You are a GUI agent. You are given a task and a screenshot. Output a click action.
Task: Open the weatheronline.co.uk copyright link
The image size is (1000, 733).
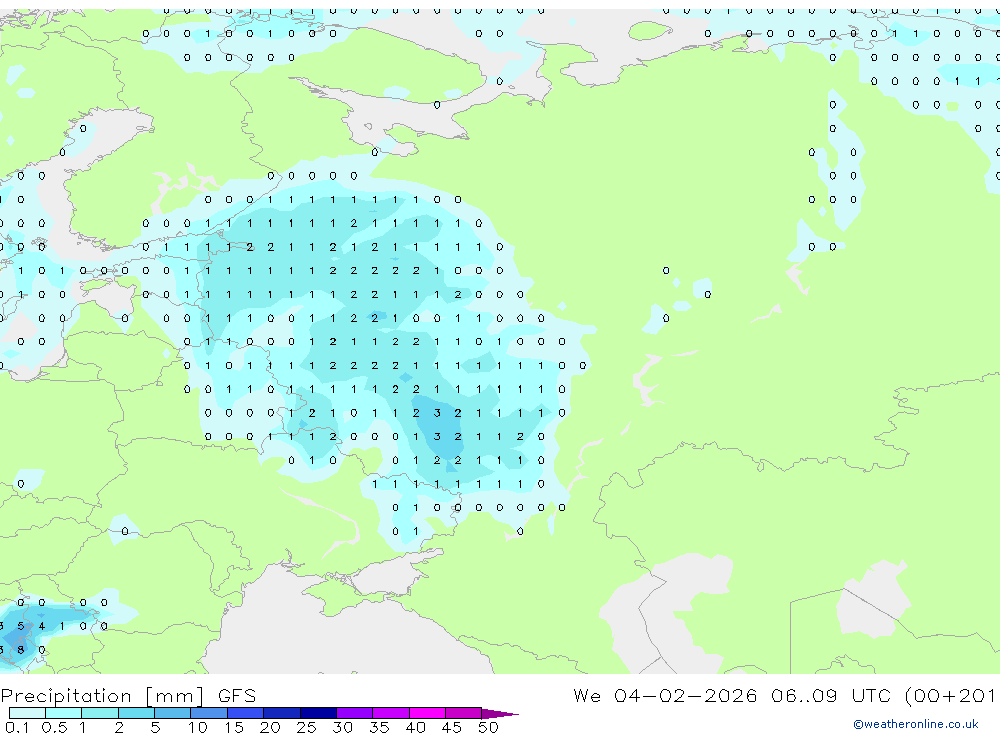point(915,724)
